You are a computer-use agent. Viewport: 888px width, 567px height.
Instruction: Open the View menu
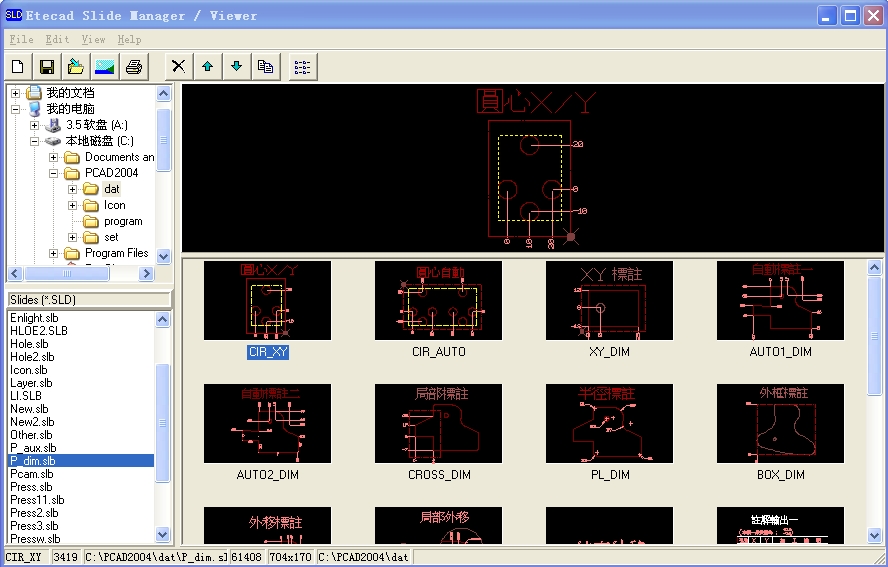93,39
